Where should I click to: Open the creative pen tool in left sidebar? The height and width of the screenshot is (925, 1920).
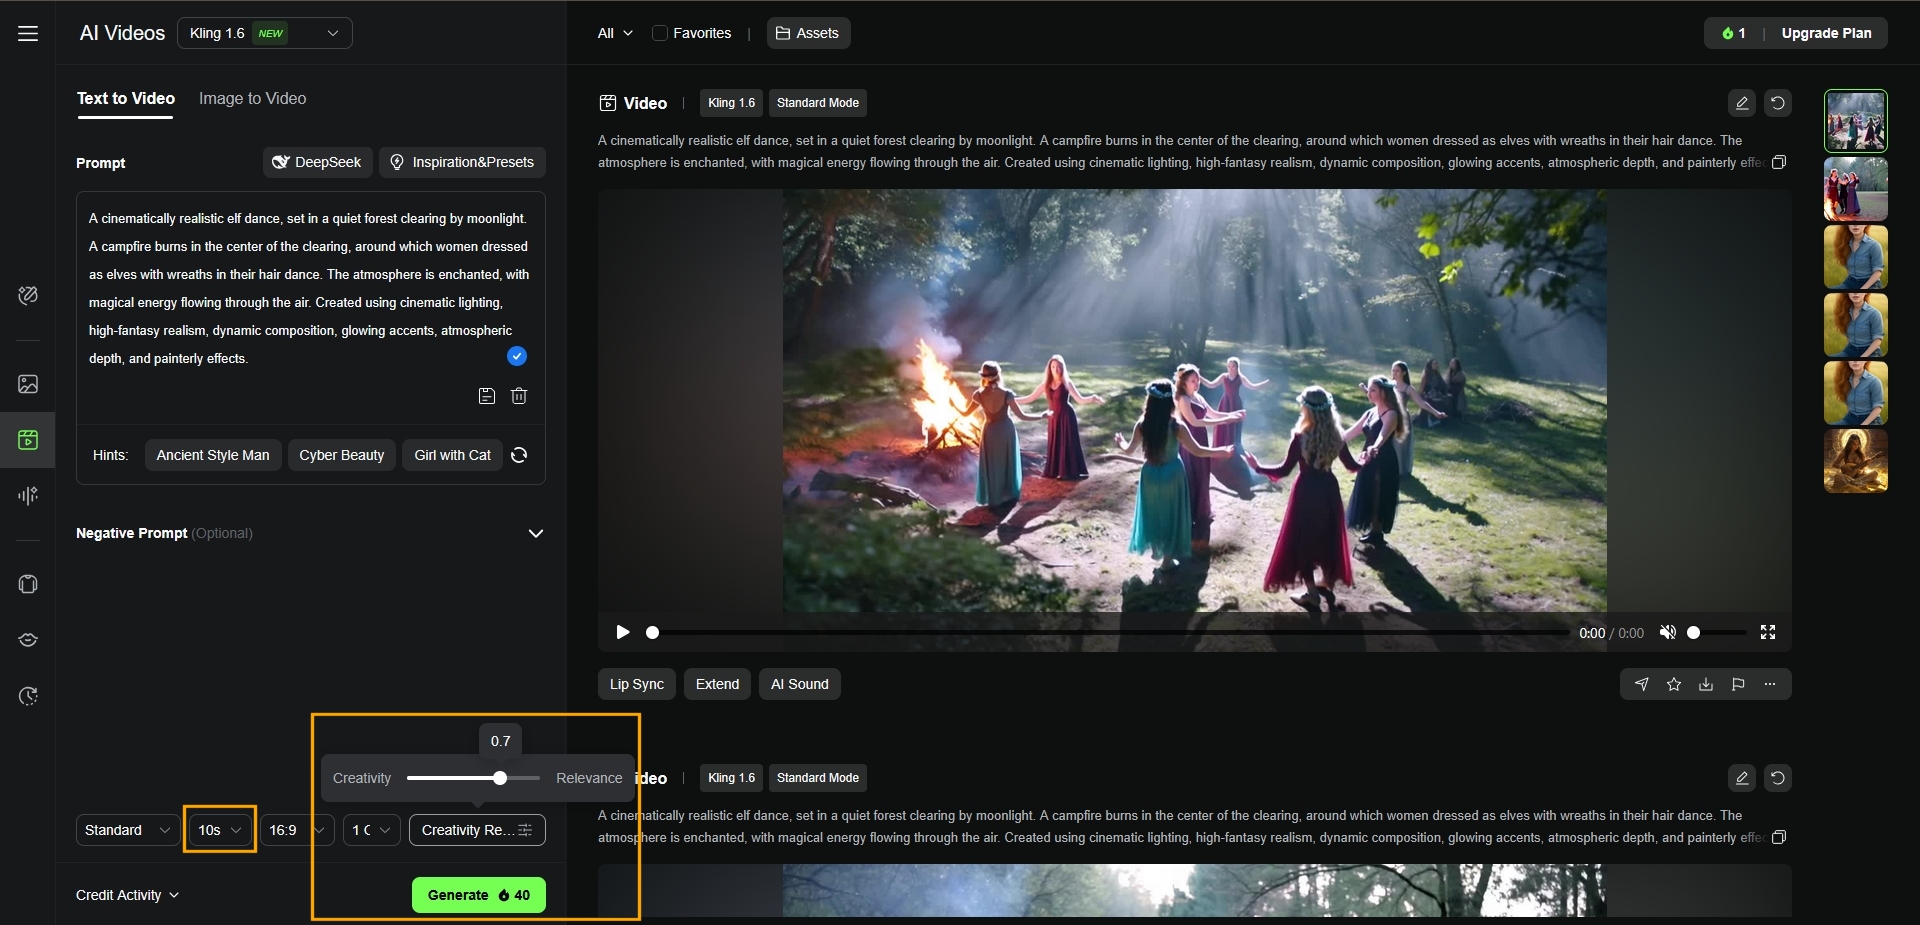[x=28, y=295]
